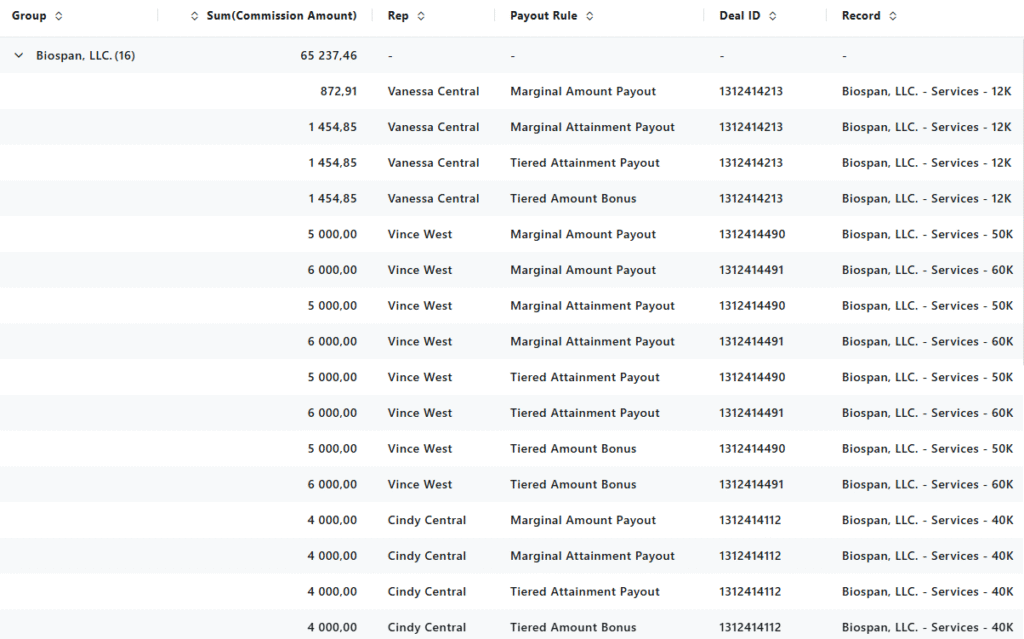Click sort arrows left of Sum(Commission Amount)

[x=194, y=16]
